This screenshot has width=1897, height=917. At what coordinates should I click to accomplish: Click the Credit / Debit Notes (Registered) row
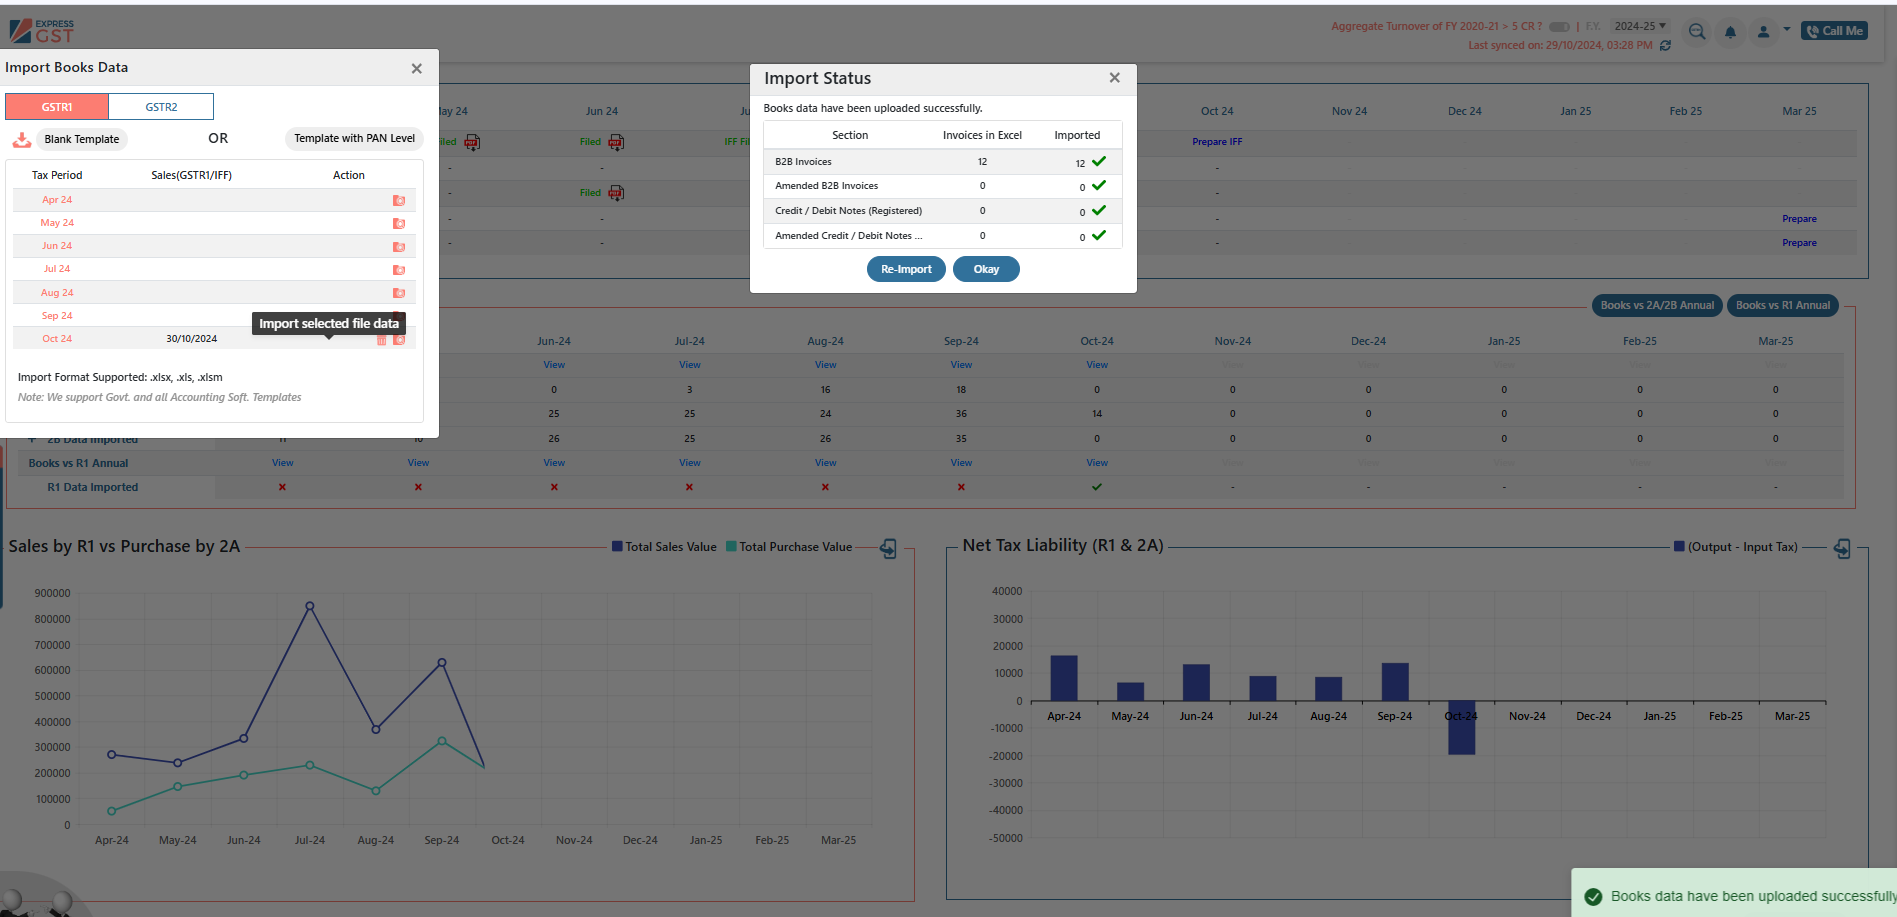tap(943, 211)
